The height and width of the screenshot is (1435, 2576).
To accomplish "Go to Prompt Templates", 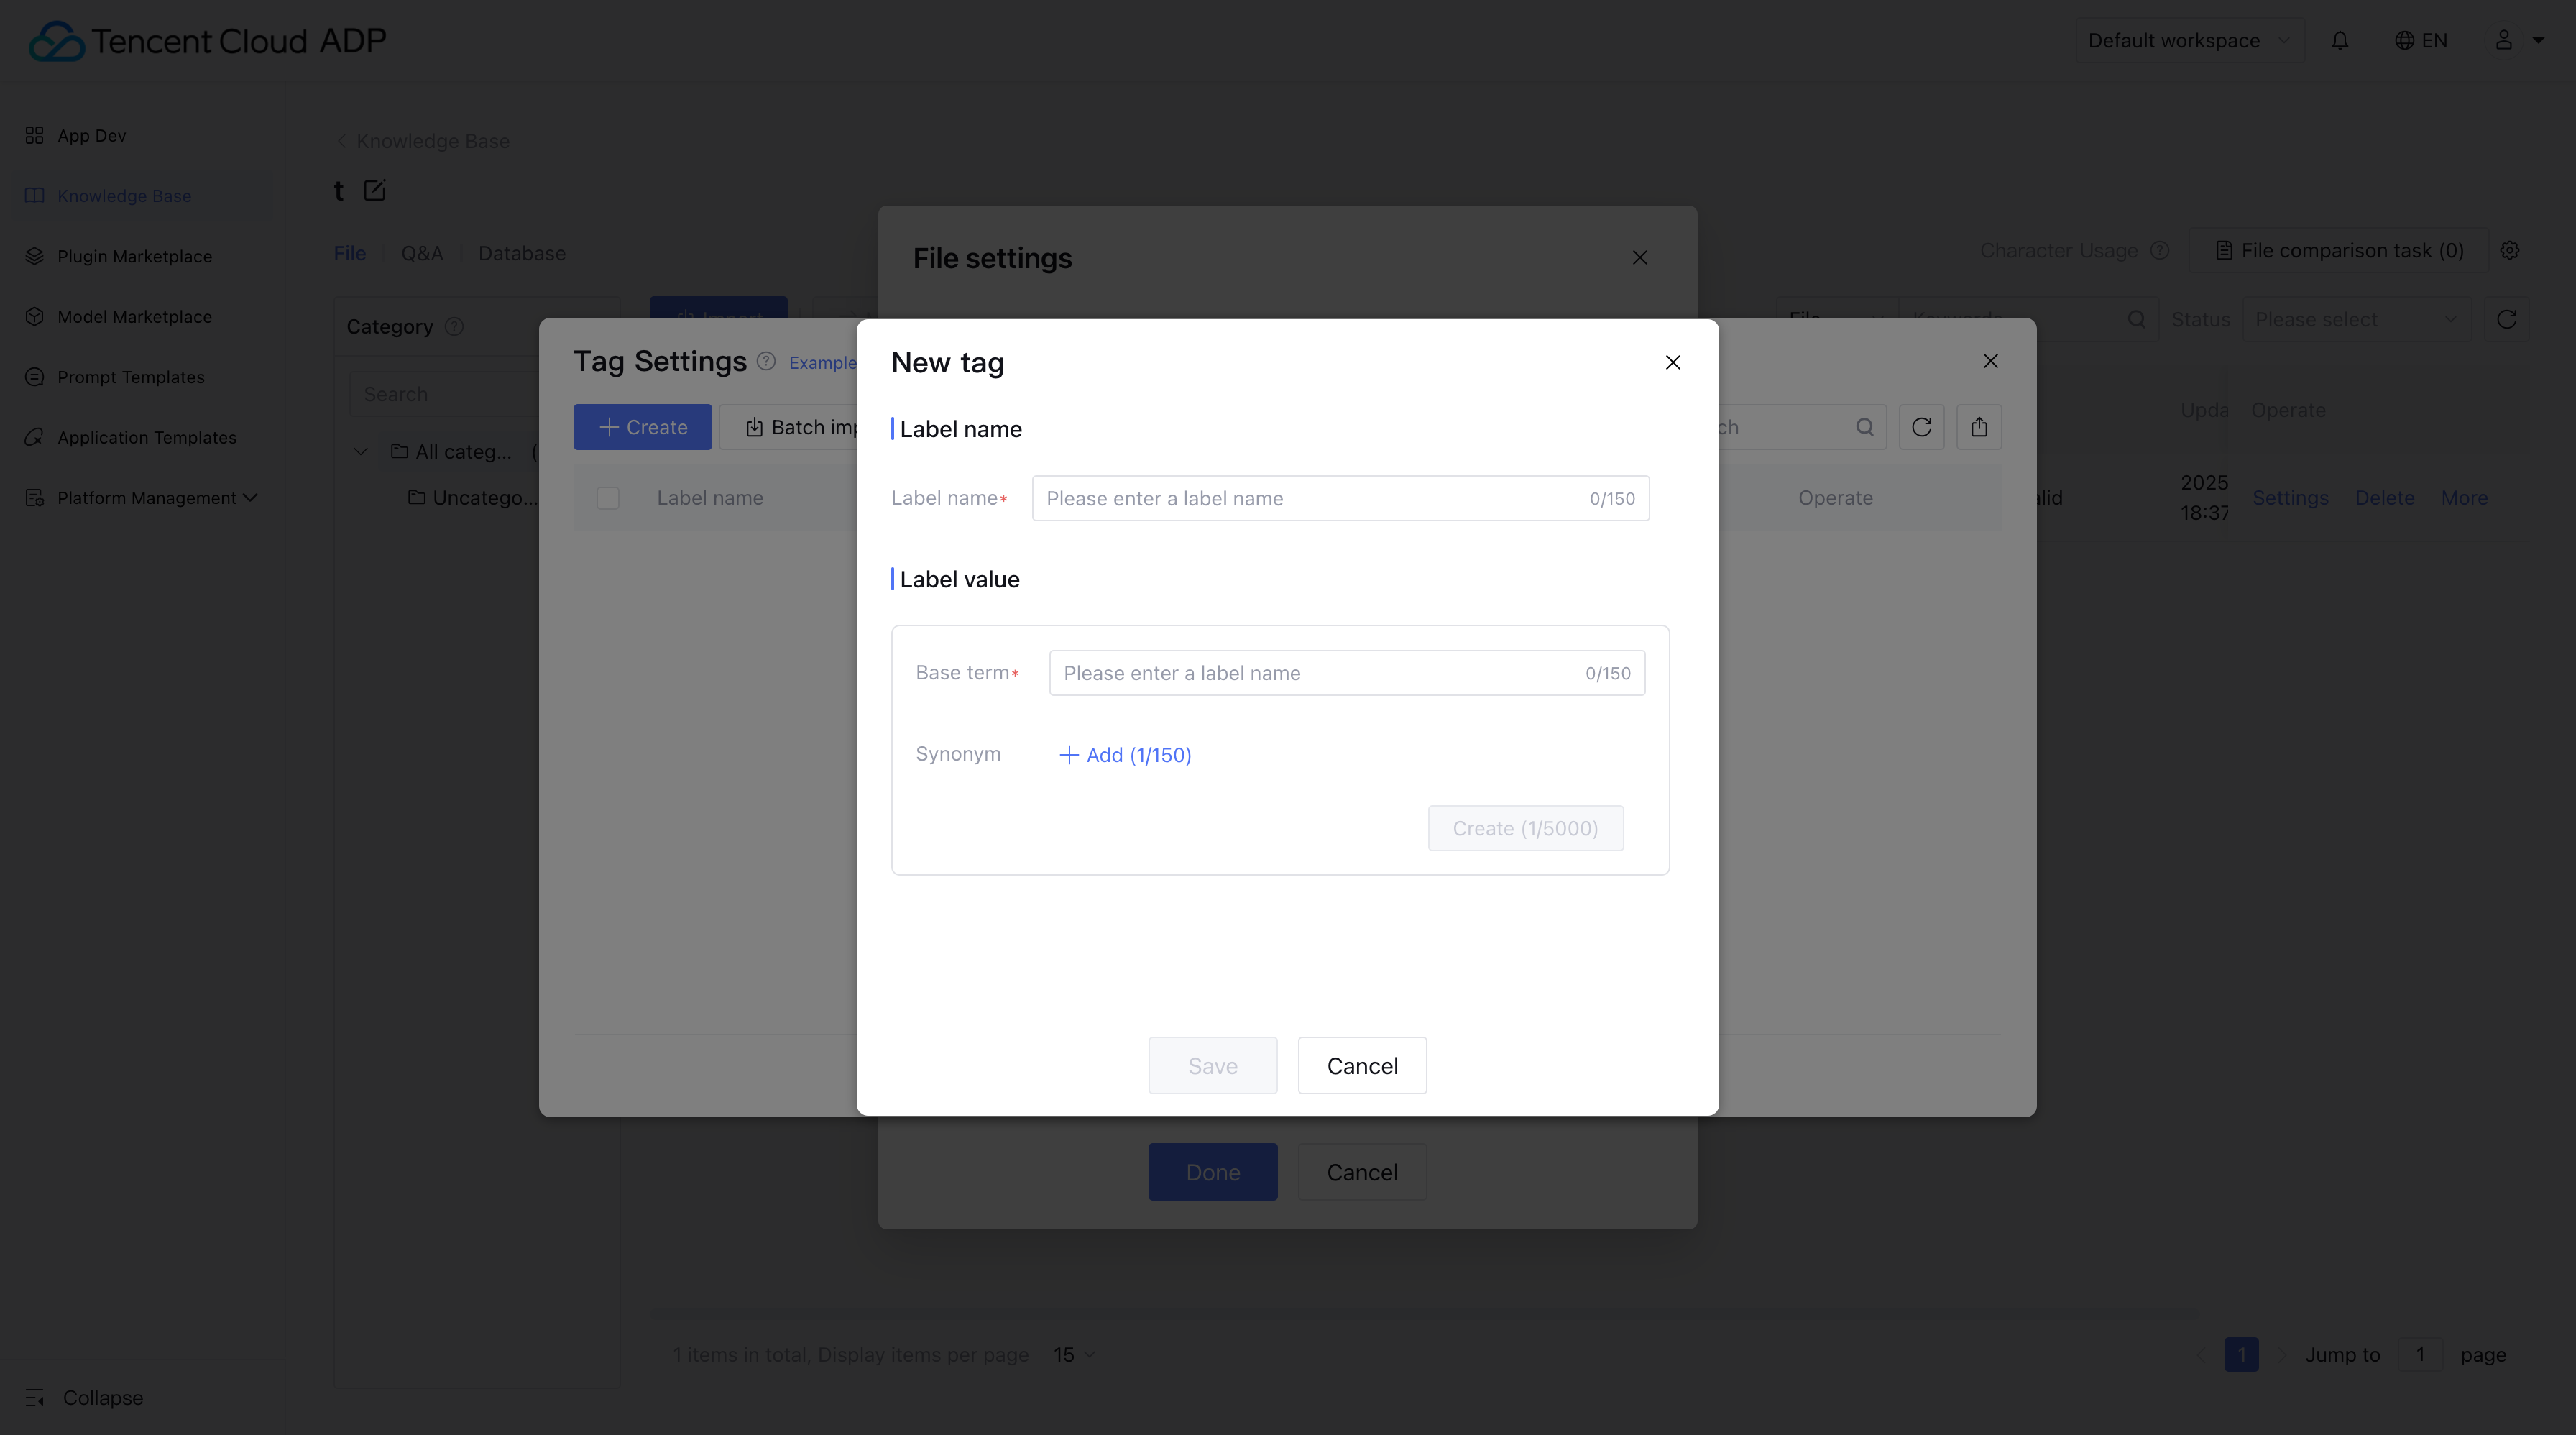I will coord(130,377).
